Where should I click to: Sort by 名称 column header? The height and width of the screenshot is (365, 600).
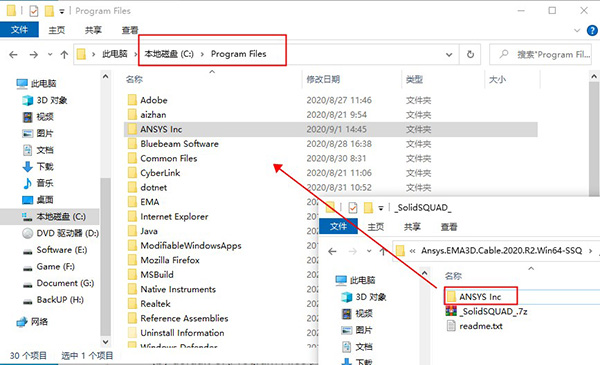tap(134, 79)
